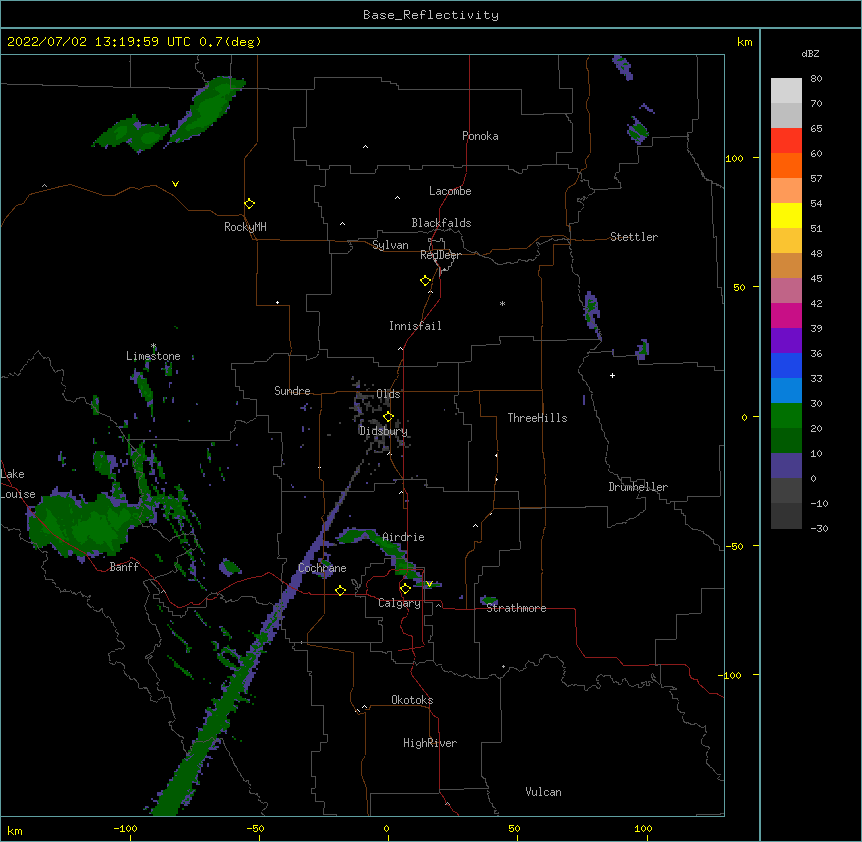Pick the light blue swatch above 30 in the legend
The image size is (862, 842).
[x=786, y=391]
